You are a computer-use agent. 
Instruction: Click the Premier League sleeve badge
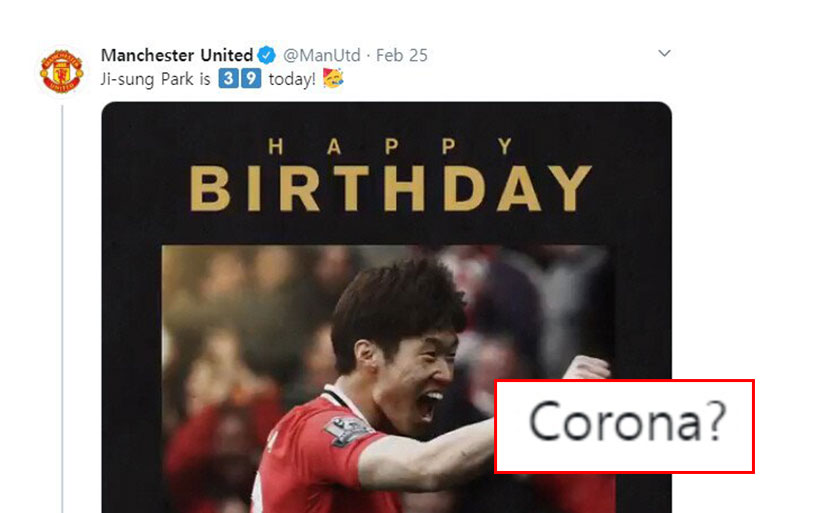point(347,431)
